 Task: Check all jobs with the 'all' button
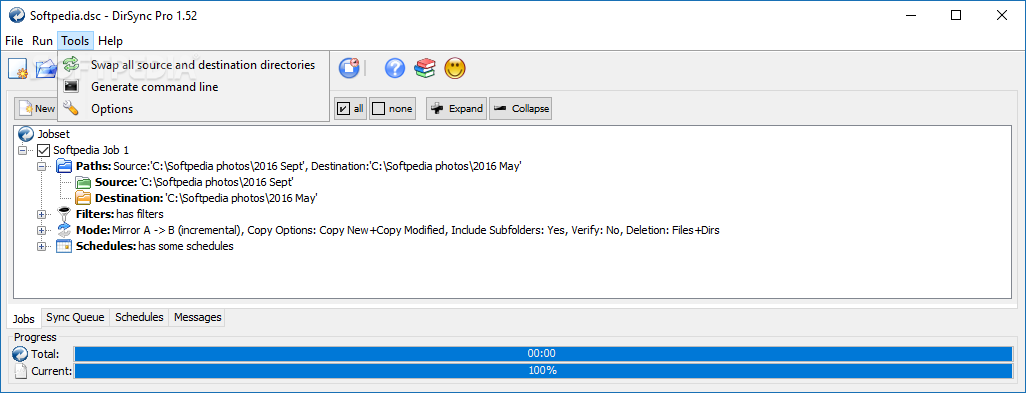pos(350,109)
